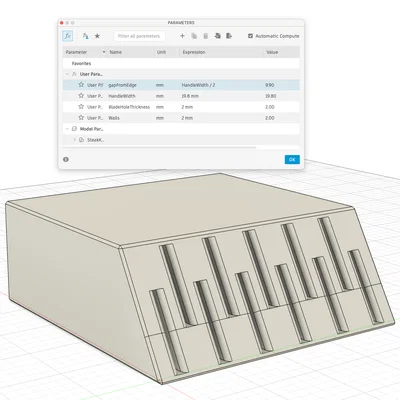
Task: Click the Unit column header
Action: pos(161,52)
